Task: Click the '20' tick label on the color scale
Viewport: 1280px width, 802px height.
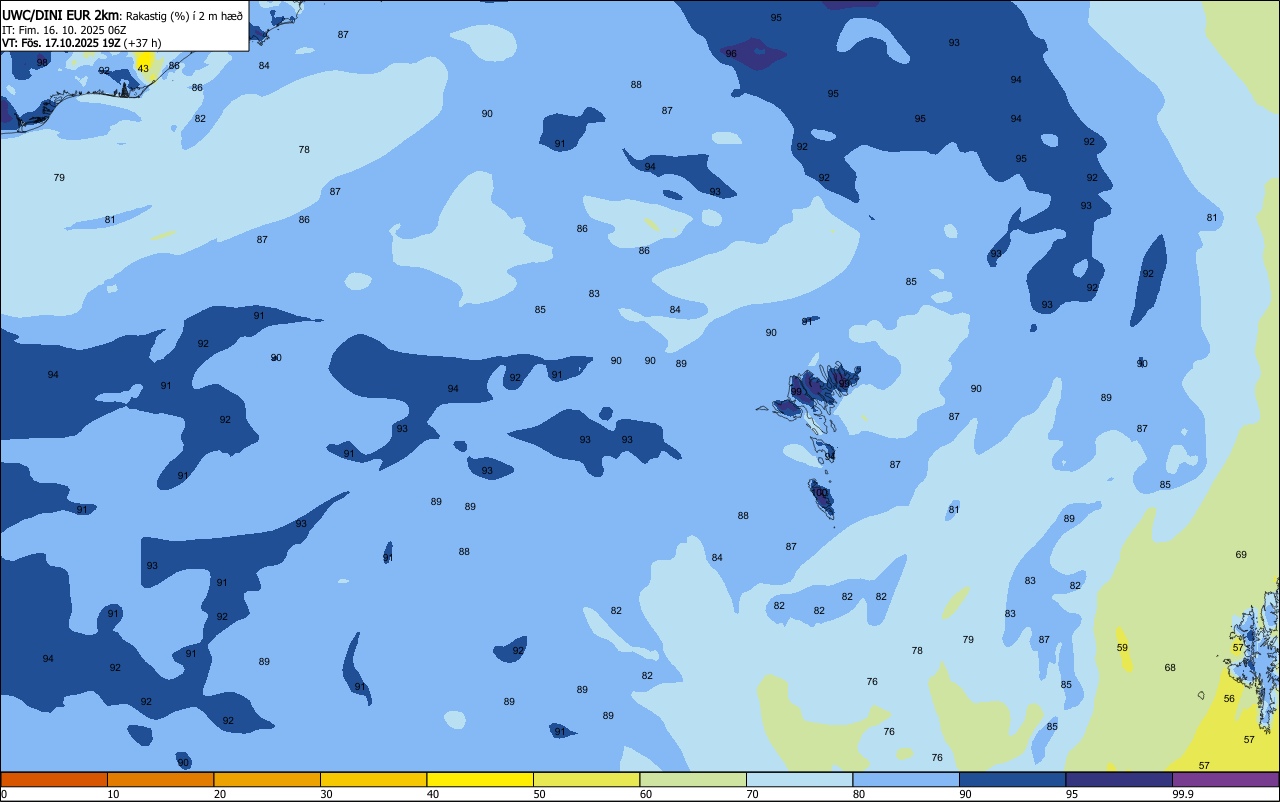Action: (220, 794)
